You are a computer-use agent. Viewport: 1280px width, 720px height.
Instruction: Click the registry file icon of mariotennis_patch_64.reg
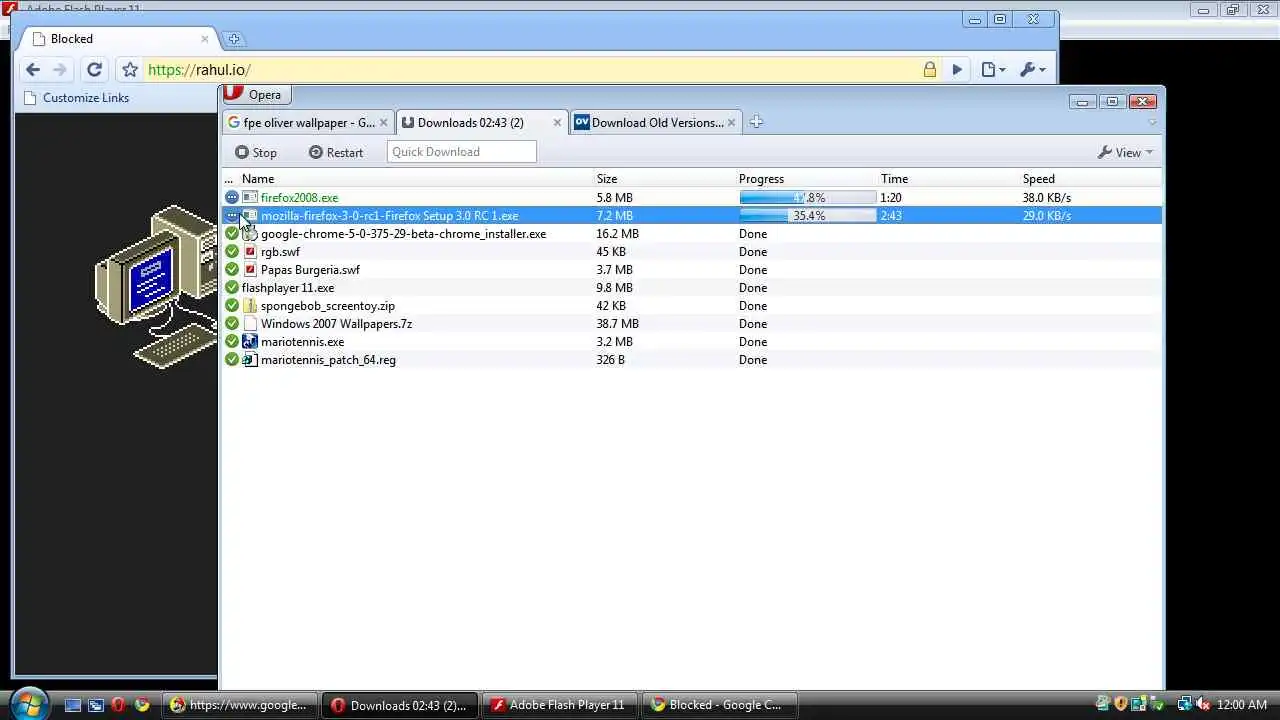click(x=250, y=359)
